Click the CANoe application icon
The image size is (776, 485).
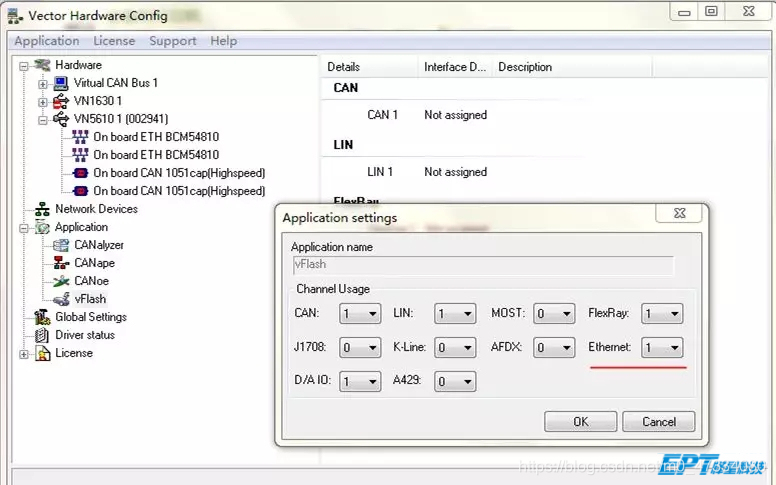pos(61,281)
